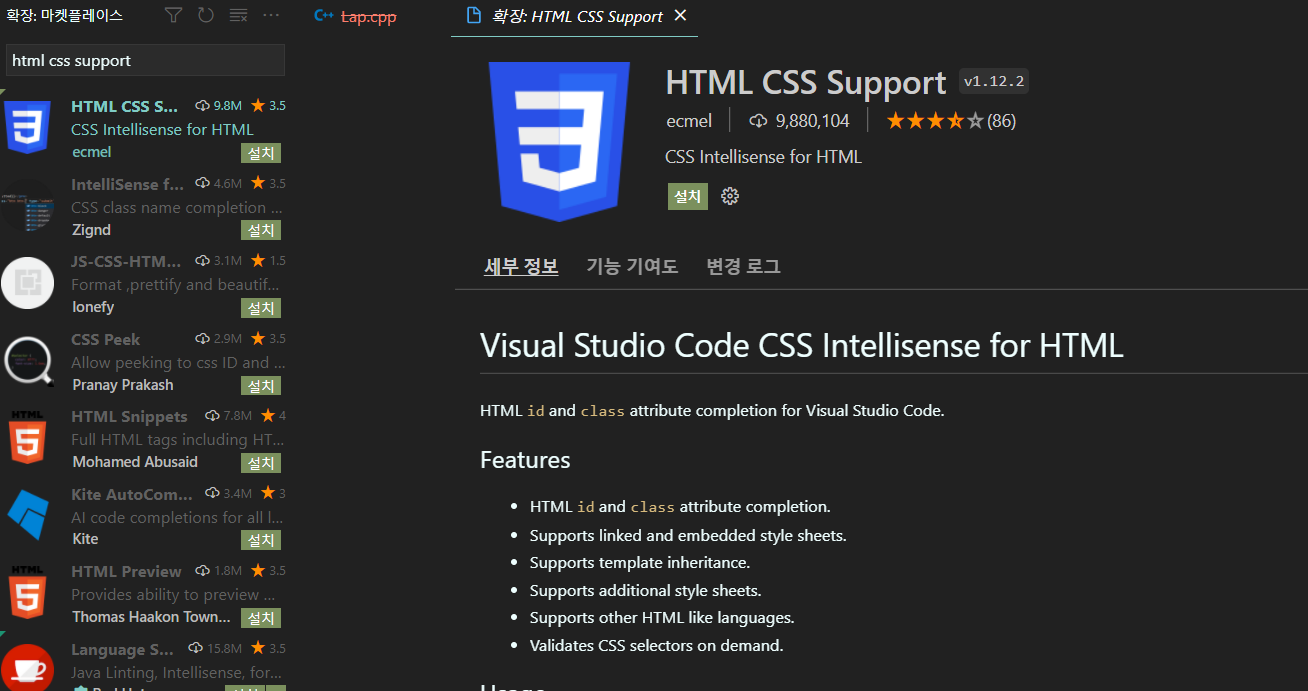Image resolution: width=1308 pixels, height=691 pixels.
Task: Click the CSS3 icon in search results
Action: 27,128
